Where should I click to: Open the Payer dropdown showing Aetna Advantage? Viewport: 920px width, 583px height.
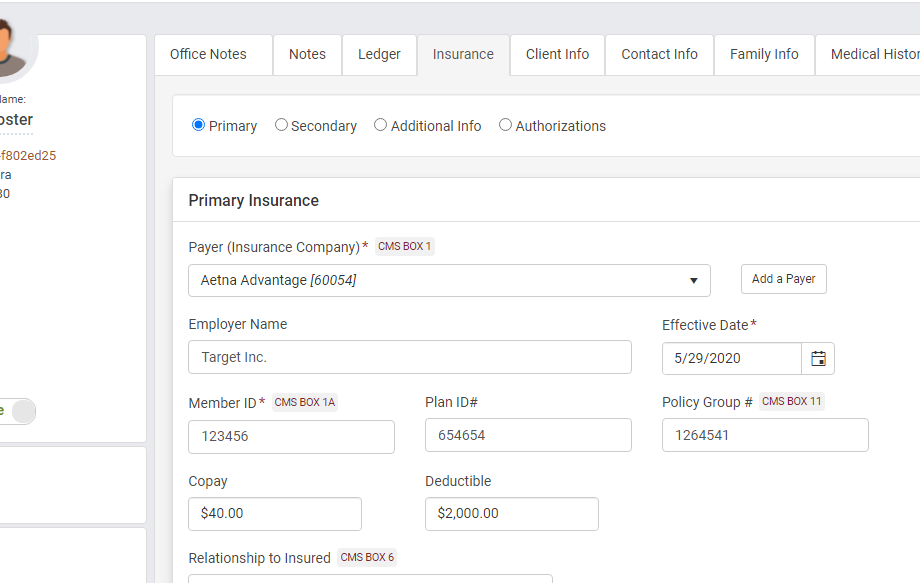tap(449, 280)
